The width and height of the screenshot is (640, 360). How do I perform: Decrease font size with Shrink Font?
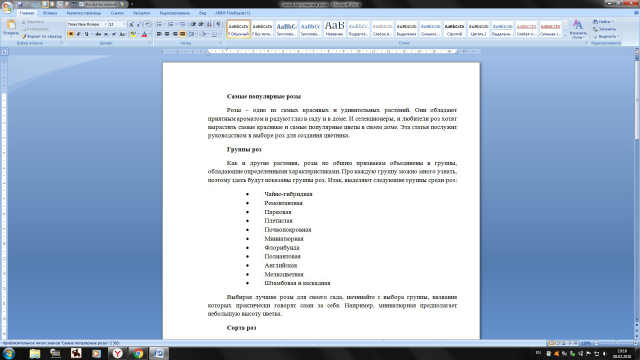pos(139,24)
